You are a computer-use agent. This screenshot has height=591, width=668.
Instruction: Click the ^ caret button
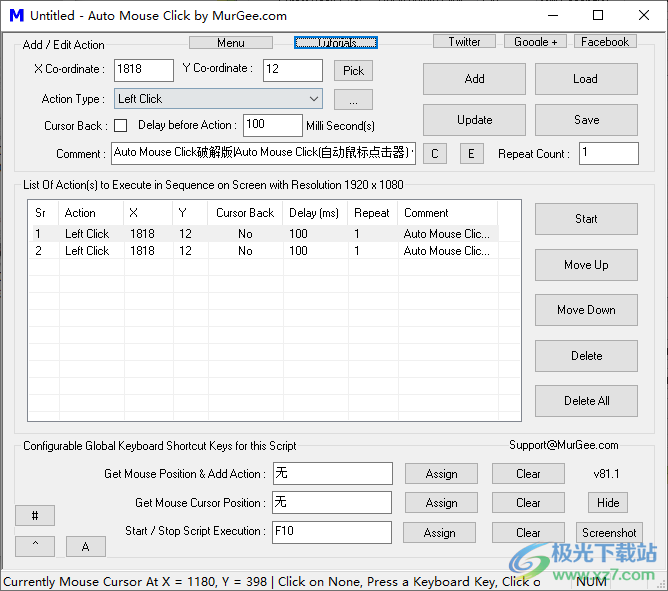[35, 546]
